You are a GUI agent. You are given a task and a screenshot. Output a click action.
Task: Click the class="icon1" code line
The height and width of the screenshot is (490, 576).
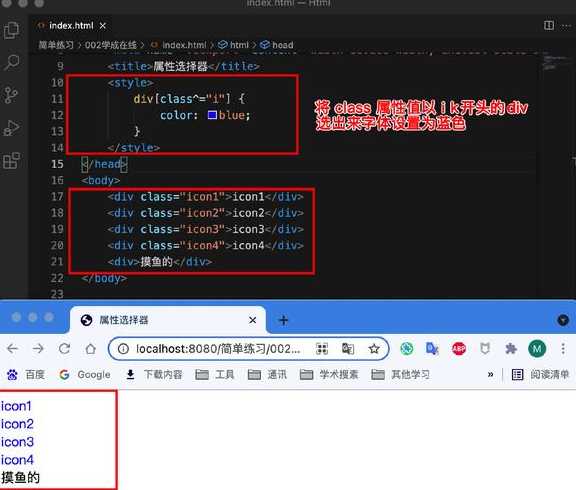pyautogui.click(x=206, y=197)
